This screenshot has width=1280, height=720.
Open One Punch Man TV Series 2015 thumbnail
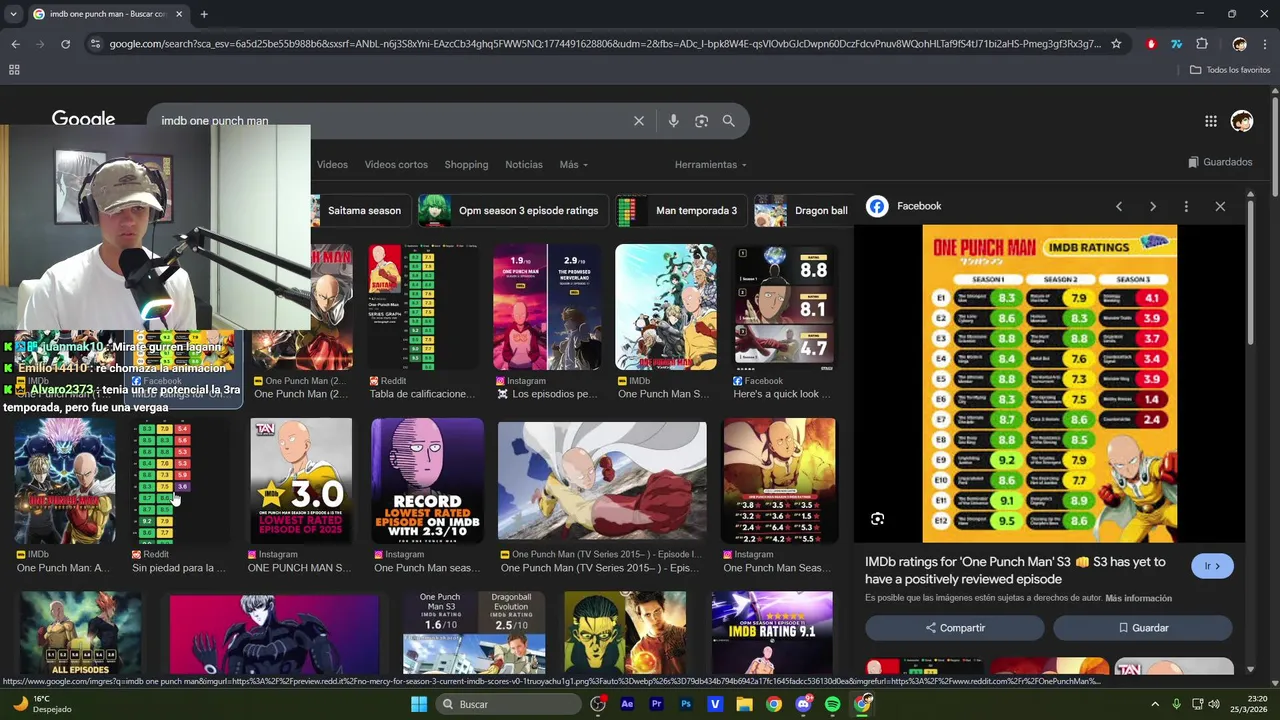602,481
